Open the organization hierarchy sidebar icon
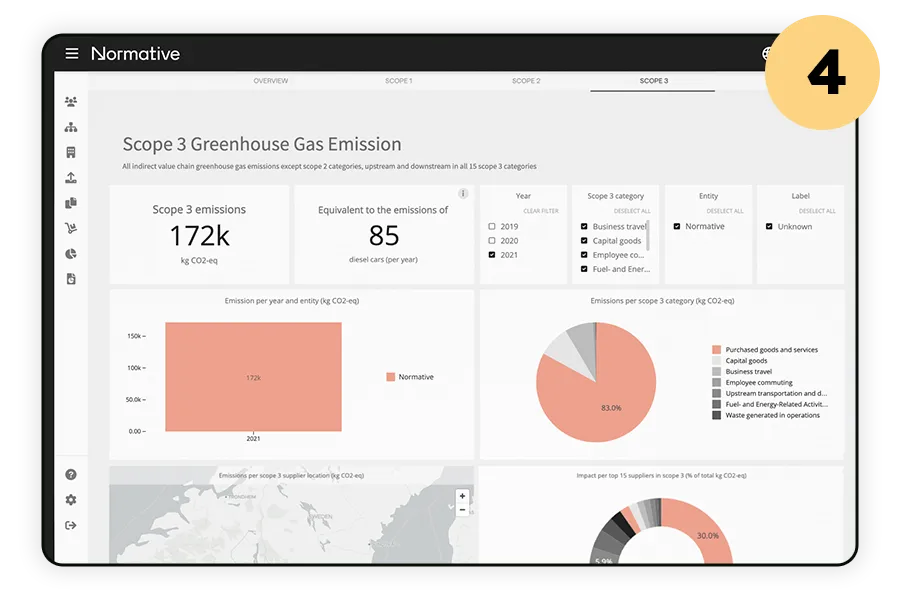 (71, 127)
